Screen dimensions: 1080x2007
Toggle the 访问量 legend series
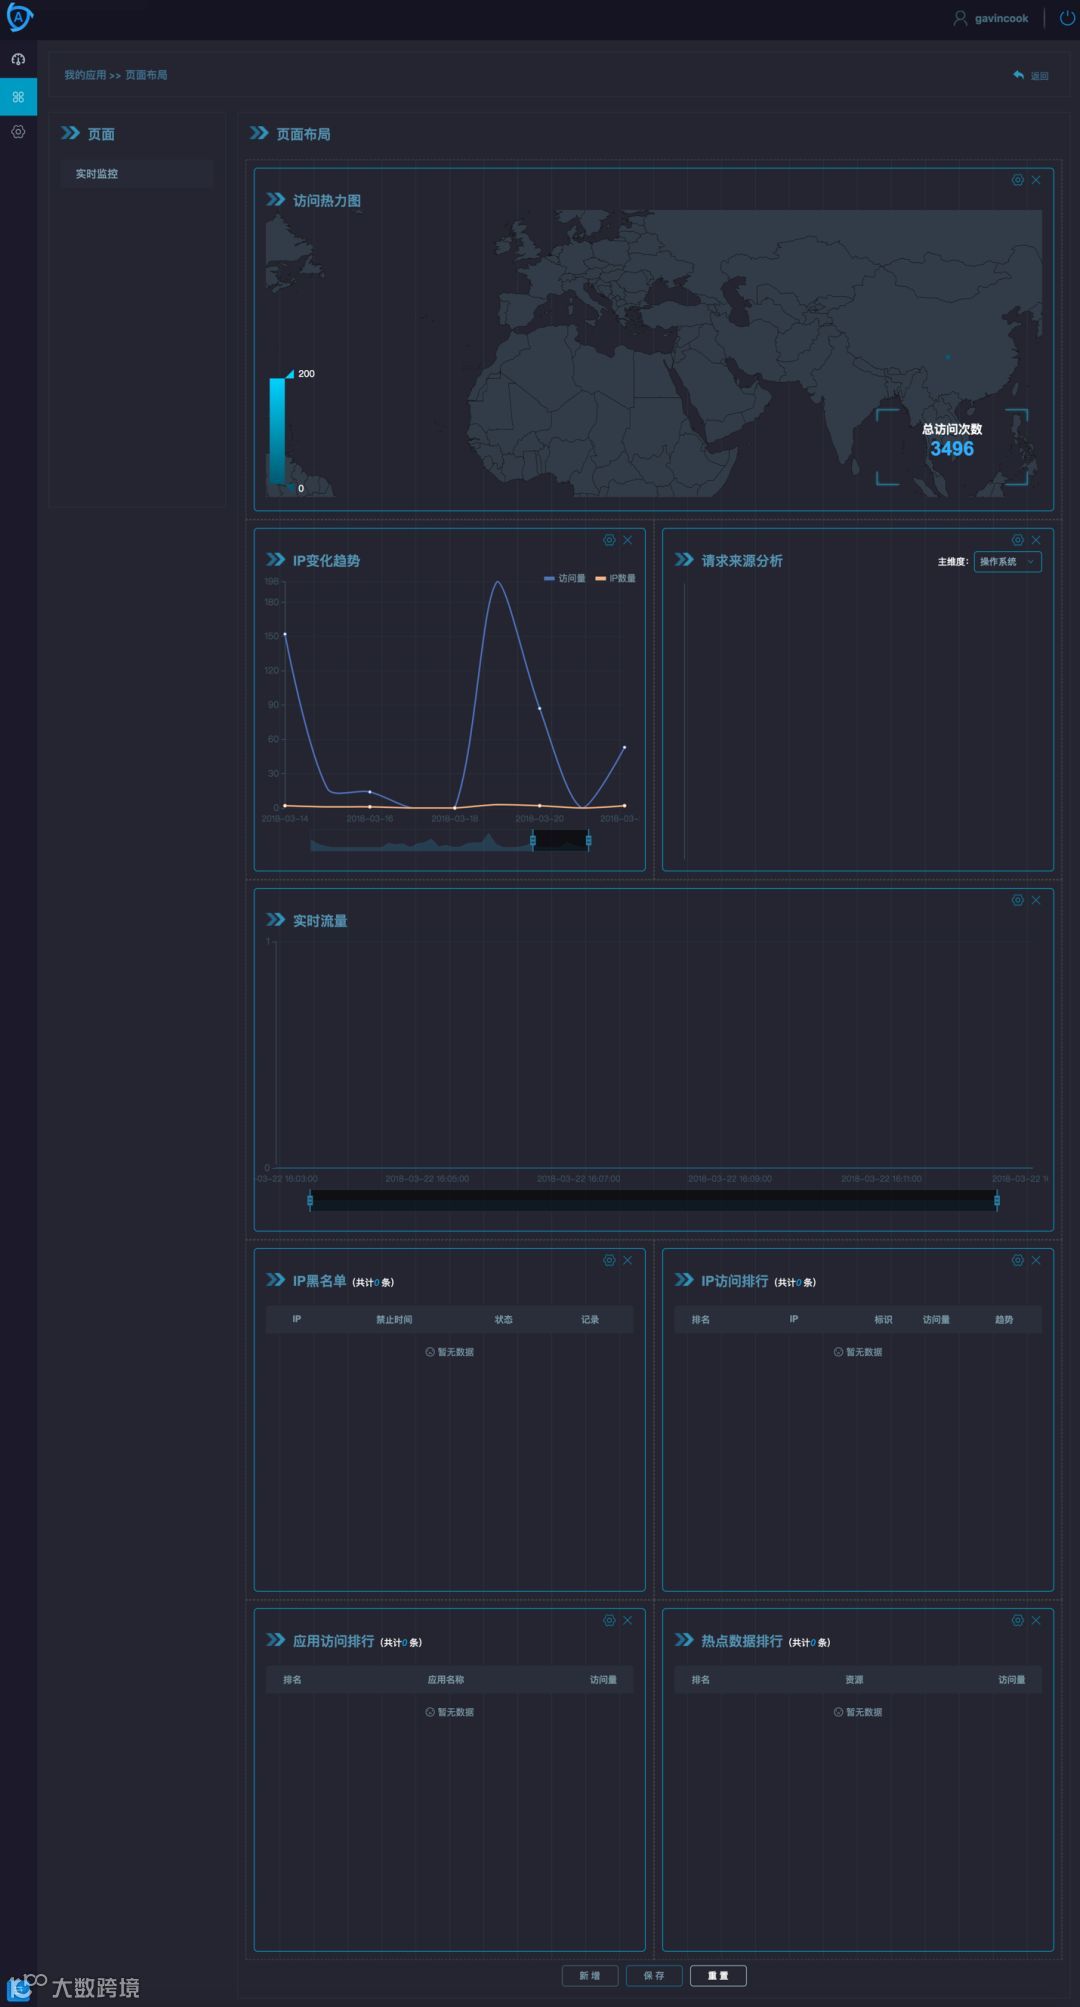pyautogui.click(x=565, y=578)
